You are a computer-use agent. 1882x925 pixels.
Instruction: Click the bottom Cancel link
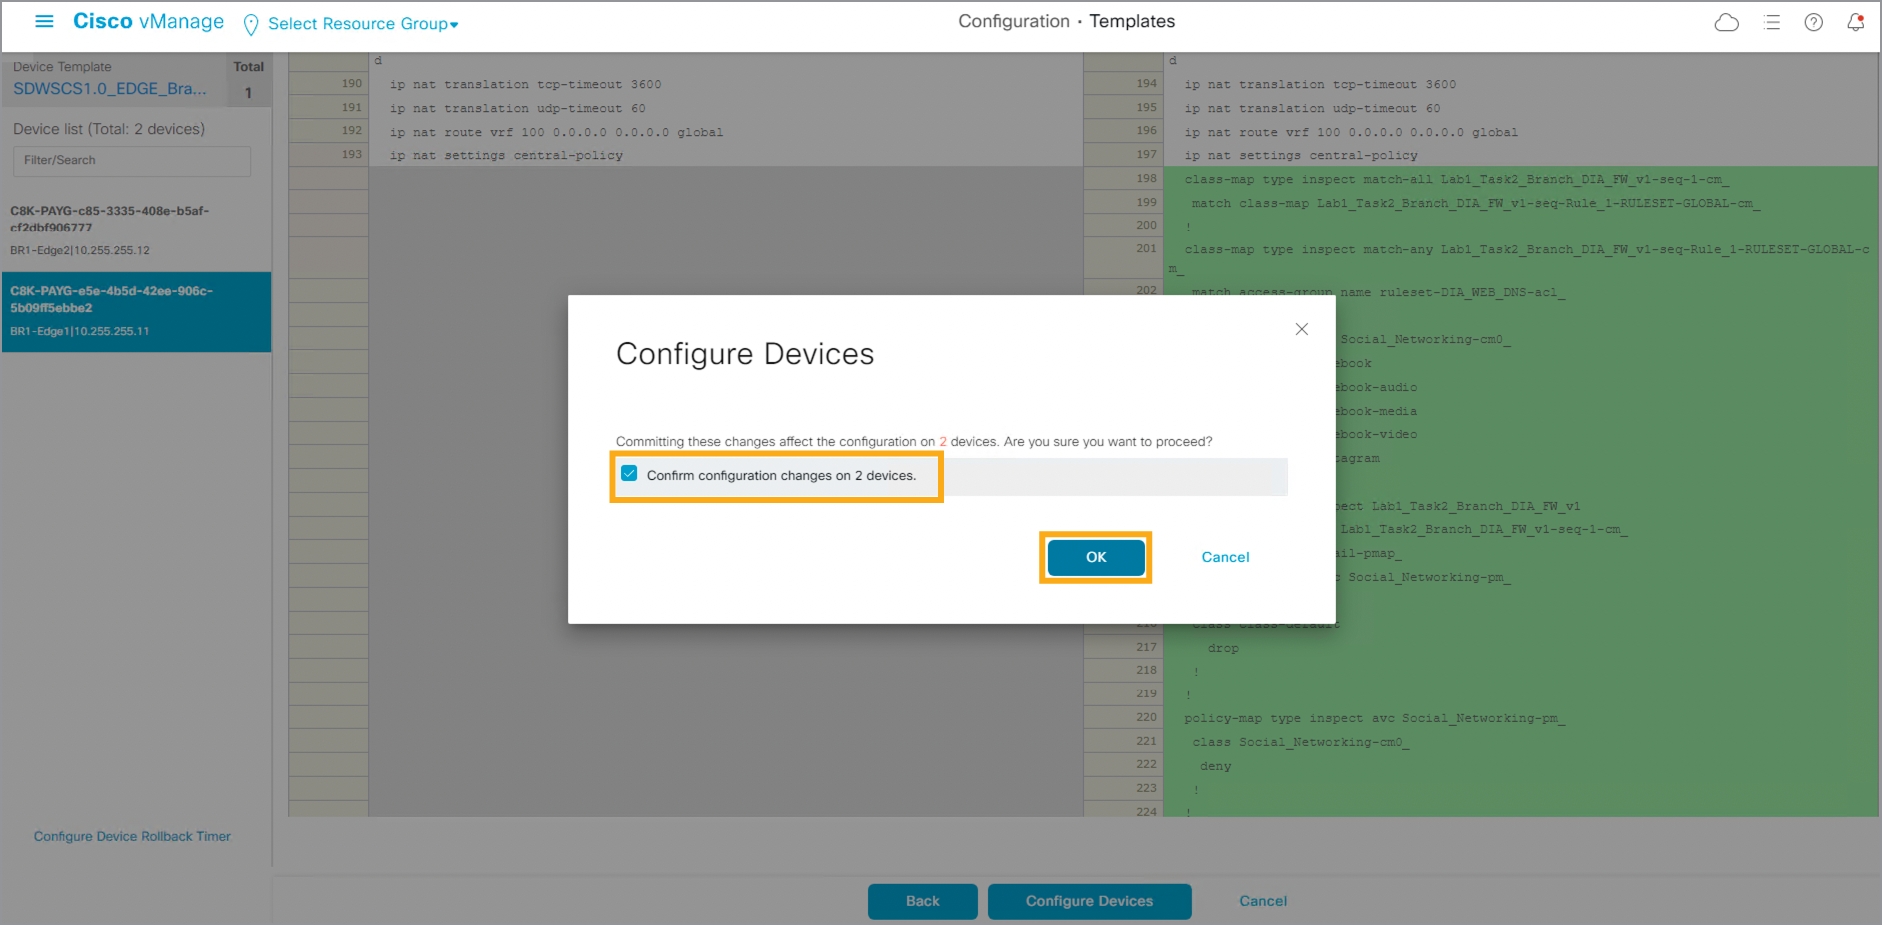[1263, 901]
